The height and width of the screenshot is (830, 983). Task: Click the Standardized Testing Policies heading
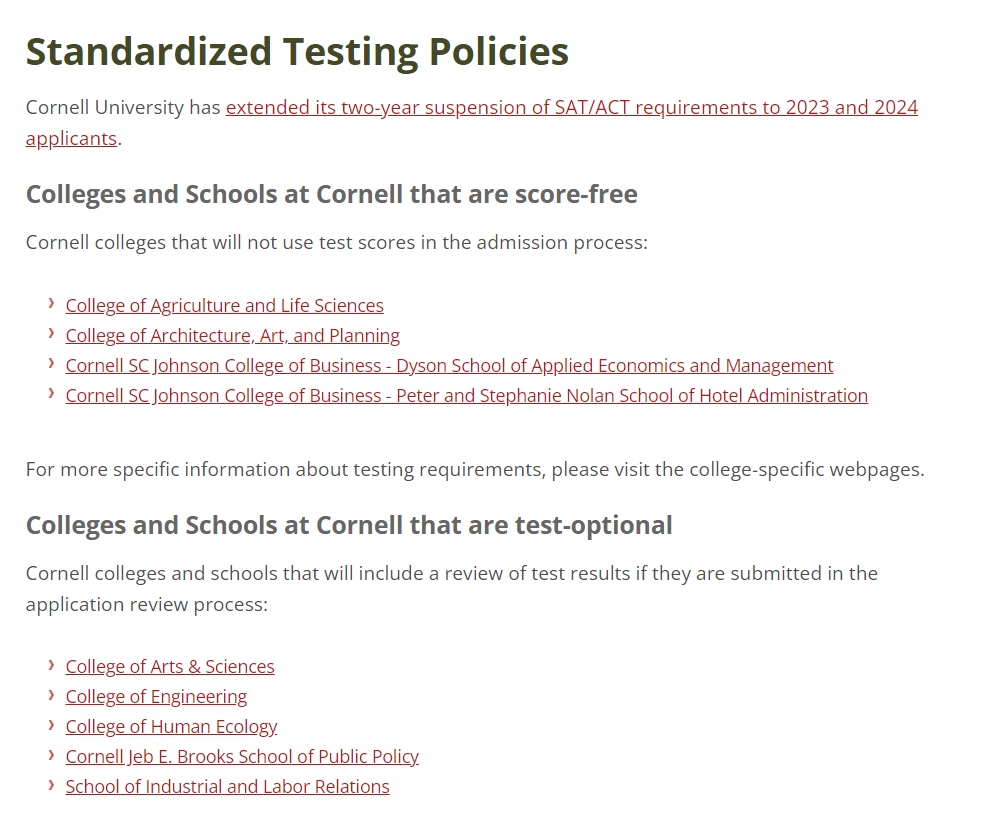[x=297, y=51]
